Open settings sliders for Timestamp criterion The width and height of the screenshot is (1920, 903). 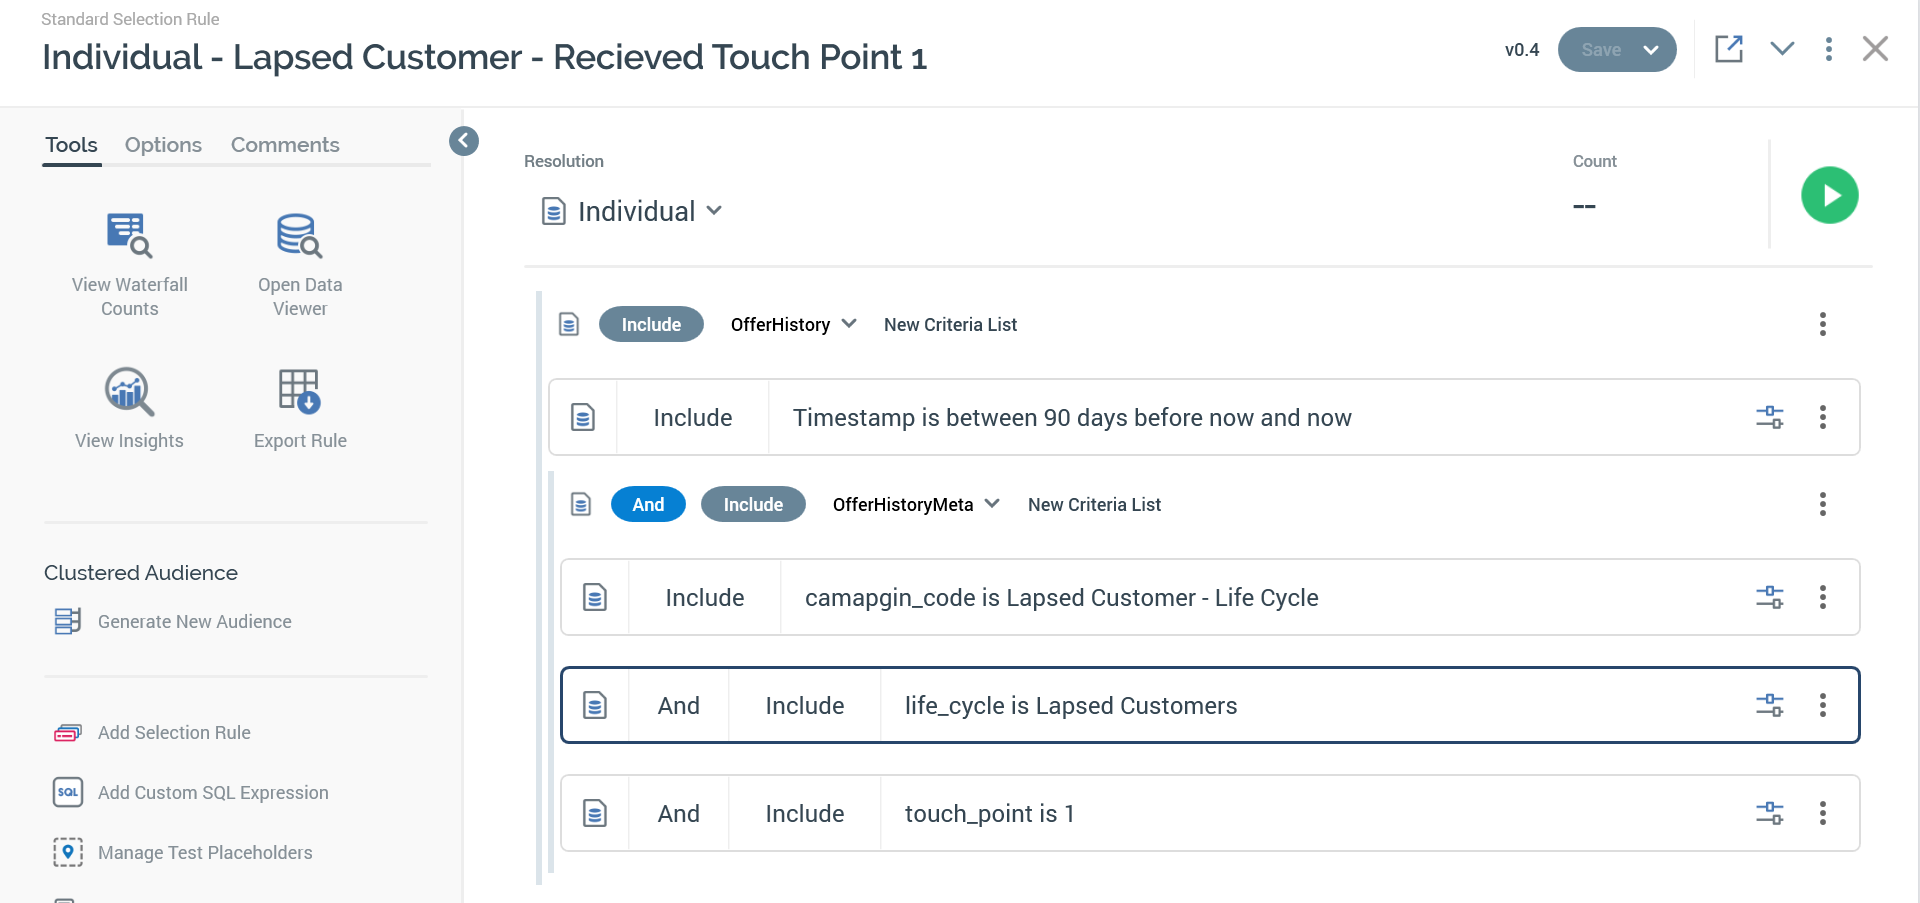[x=1769, y=417]
